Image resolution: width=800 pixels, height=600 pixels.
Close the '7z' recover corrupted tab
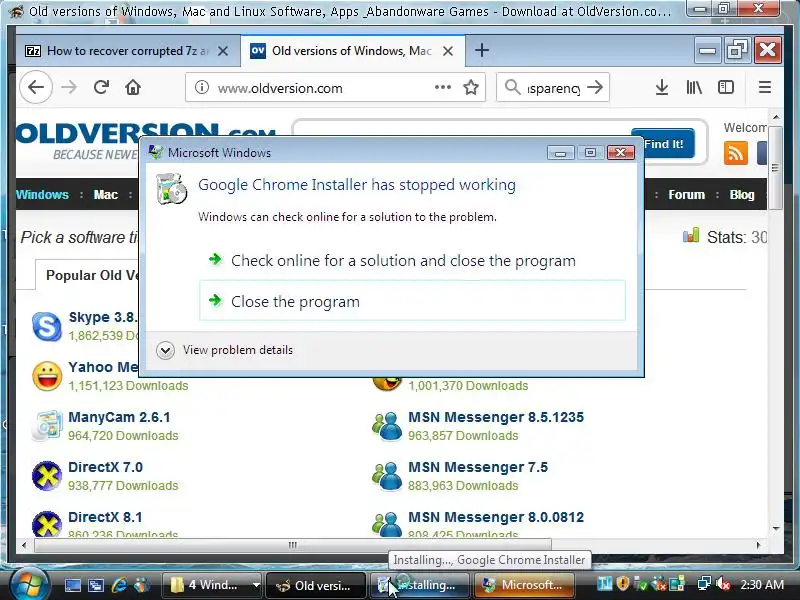pyautogui.click(x=223, y=51)
